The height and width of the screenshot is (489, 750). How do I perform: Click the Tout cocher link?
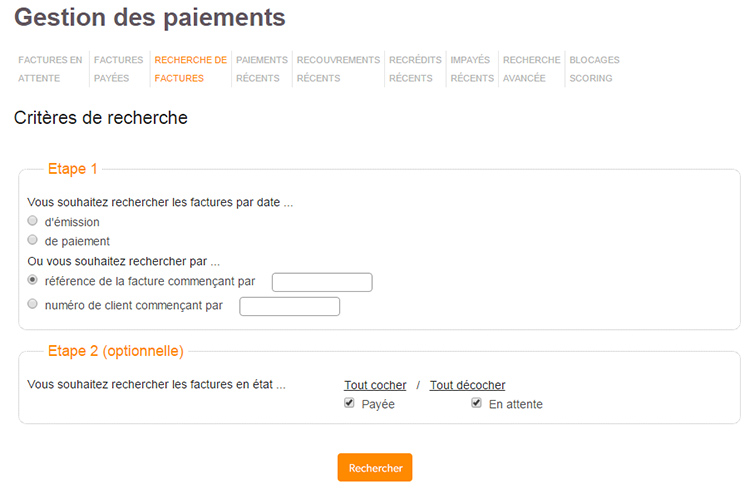[375, 385]
